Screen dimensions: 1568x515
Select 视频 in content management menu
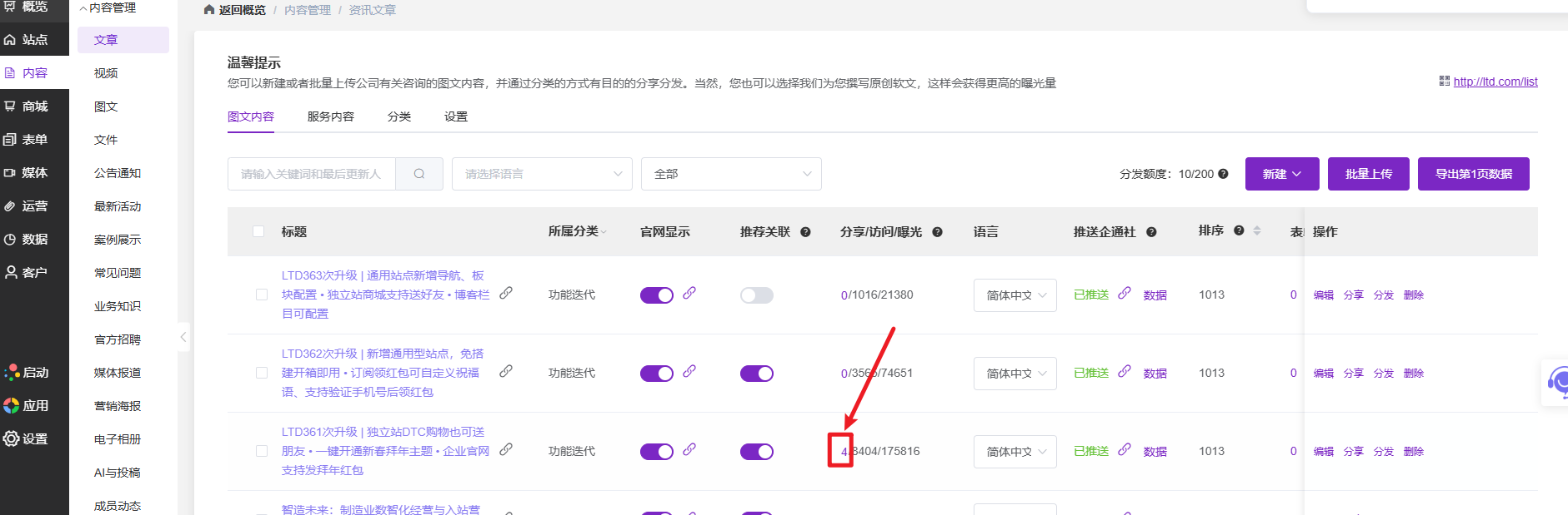pos(106,73)
